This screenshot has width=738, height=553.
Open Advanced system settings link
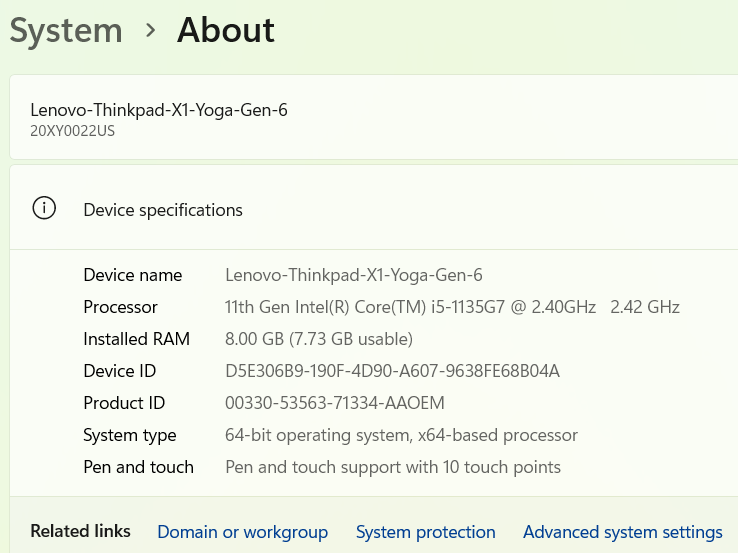623,532
